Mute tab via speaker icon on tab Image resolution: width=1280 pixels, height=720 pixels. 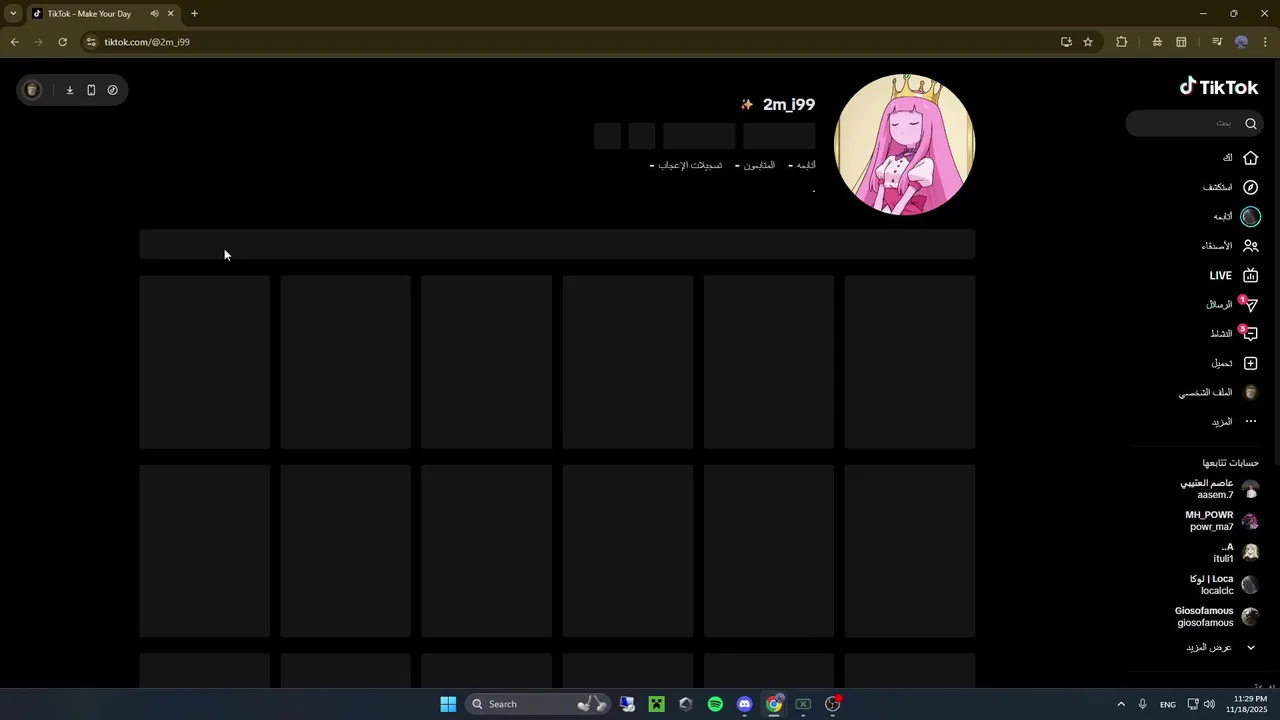coord(154,14)
